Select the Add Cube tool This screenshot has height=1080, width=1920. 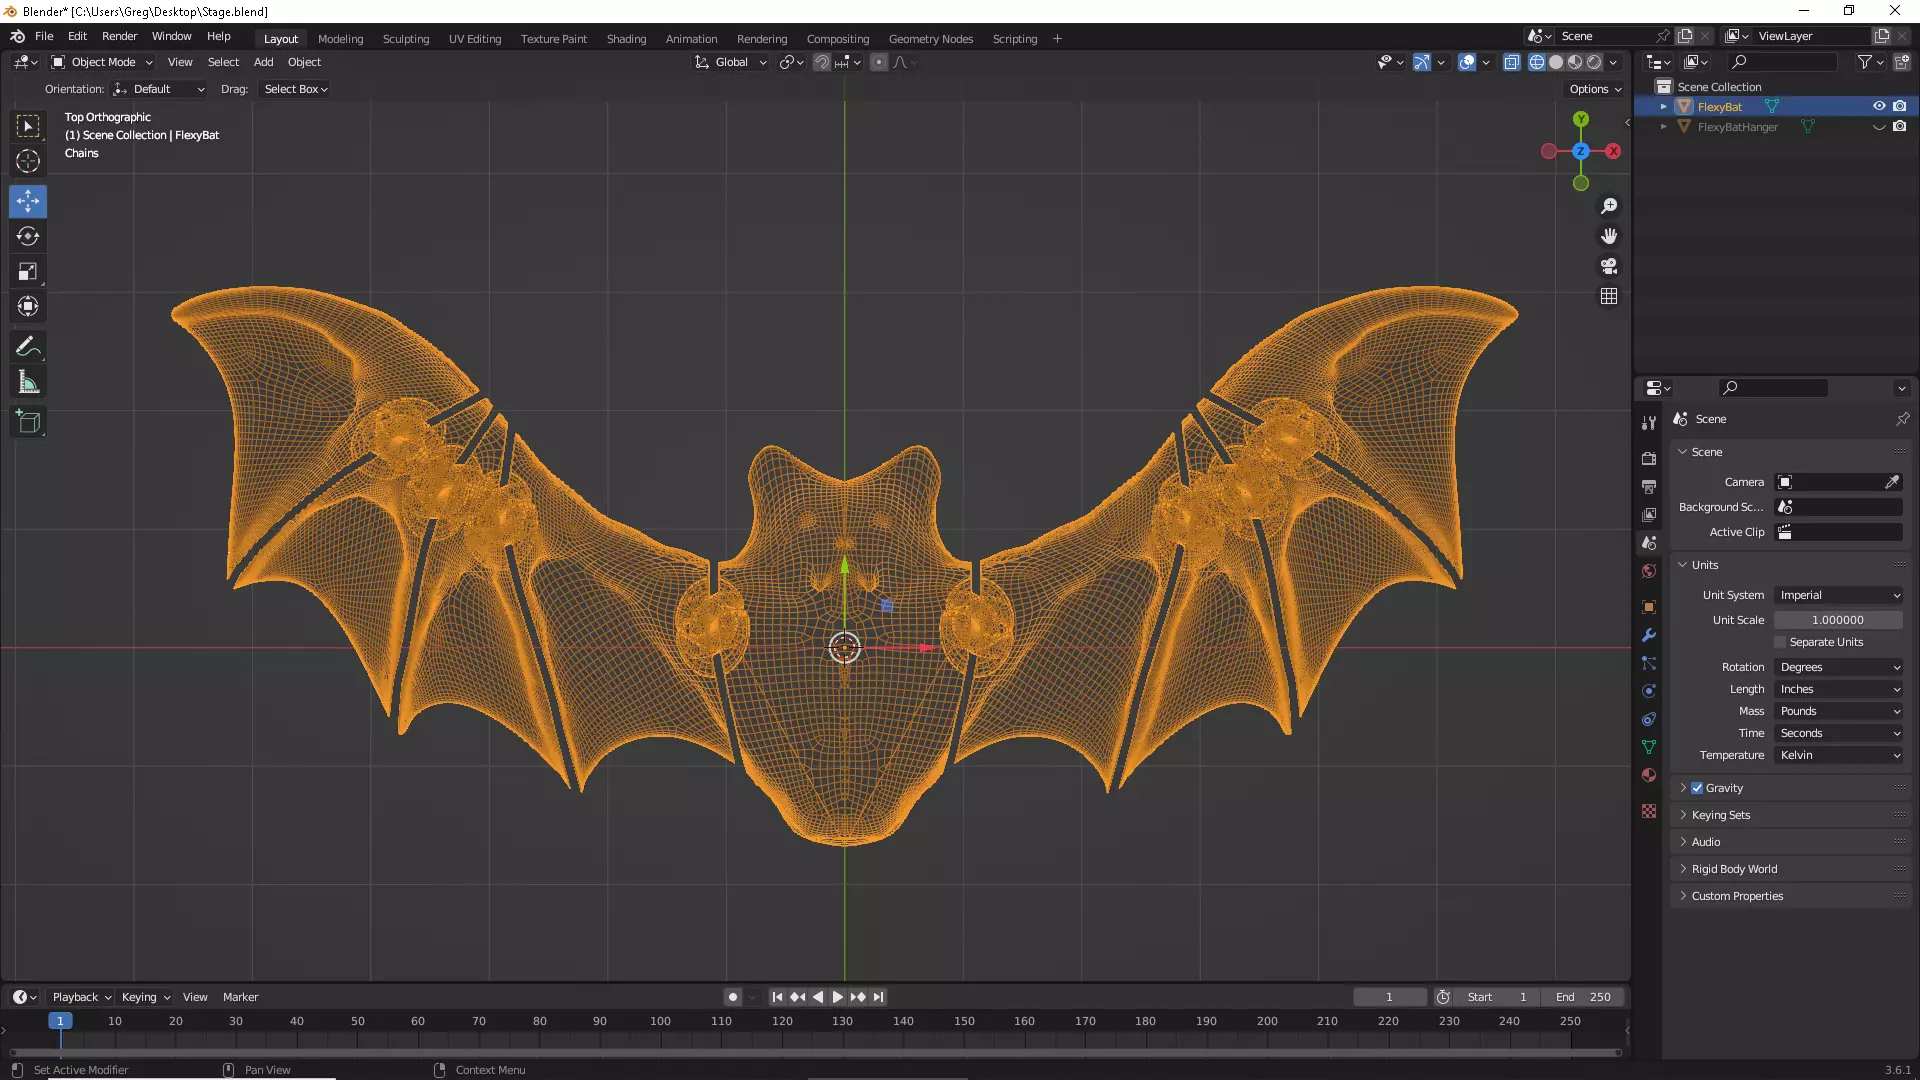pyautogui.click(x=28, y=422)
